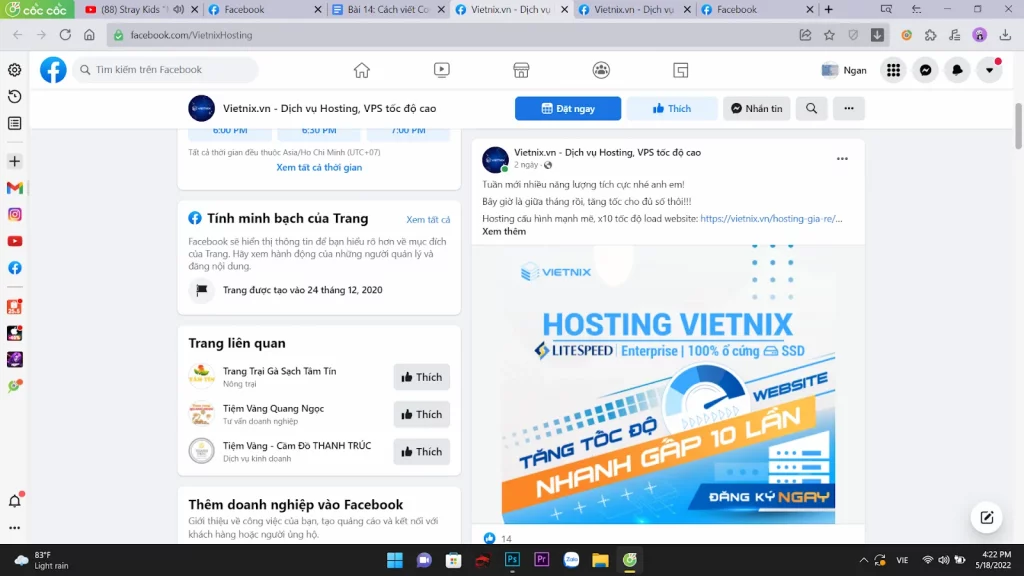Open a new browser tab
This screenshot has width=1024, height=576.
pos(829,10)
